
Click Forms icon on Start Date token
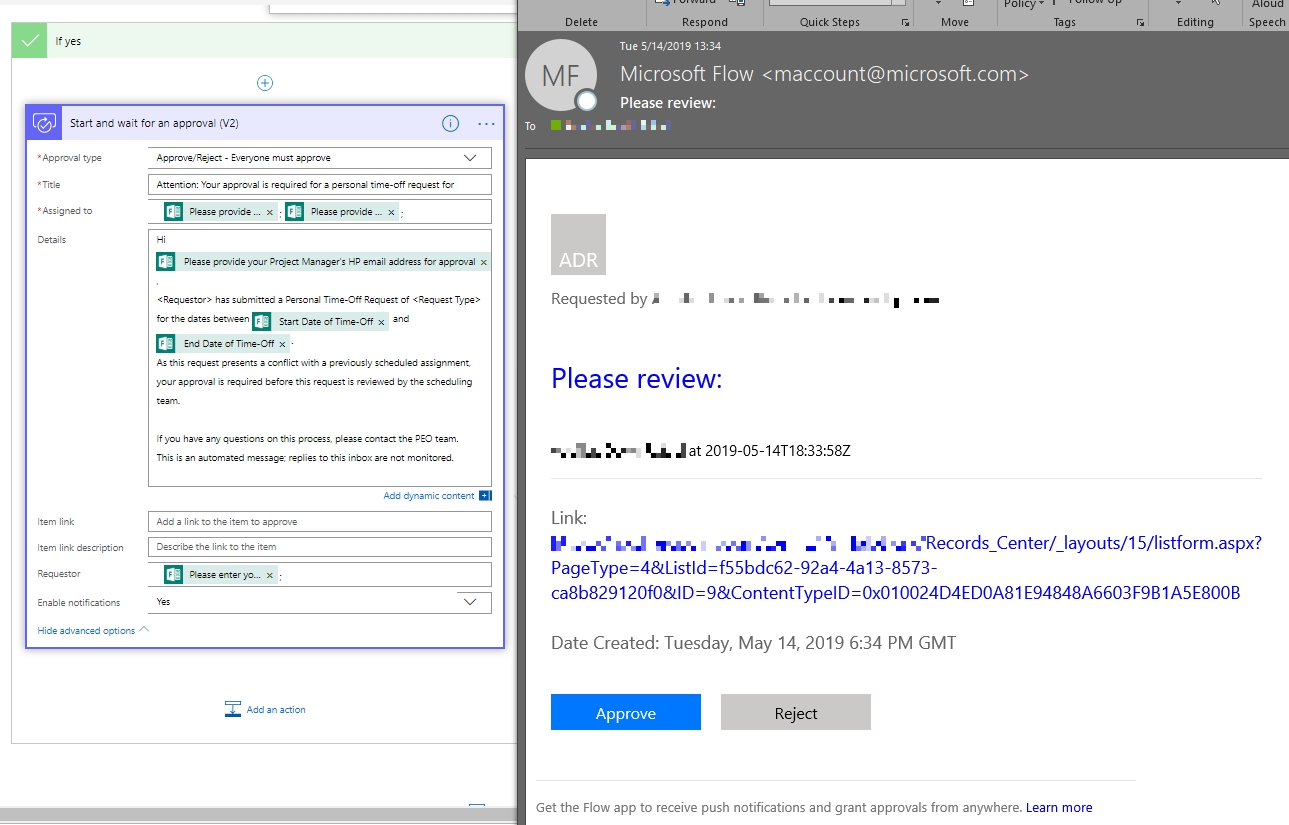pos(262,322)
